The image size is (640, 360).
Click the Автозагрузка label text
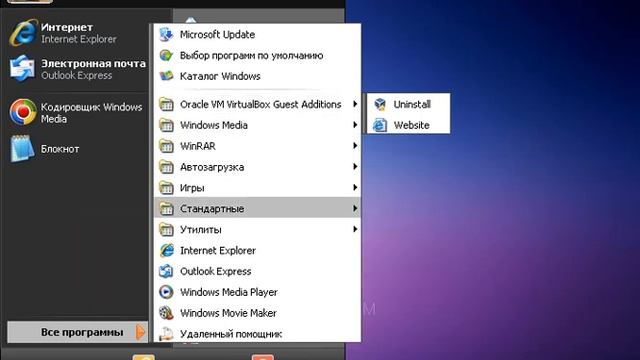click(x=212, y=167)
